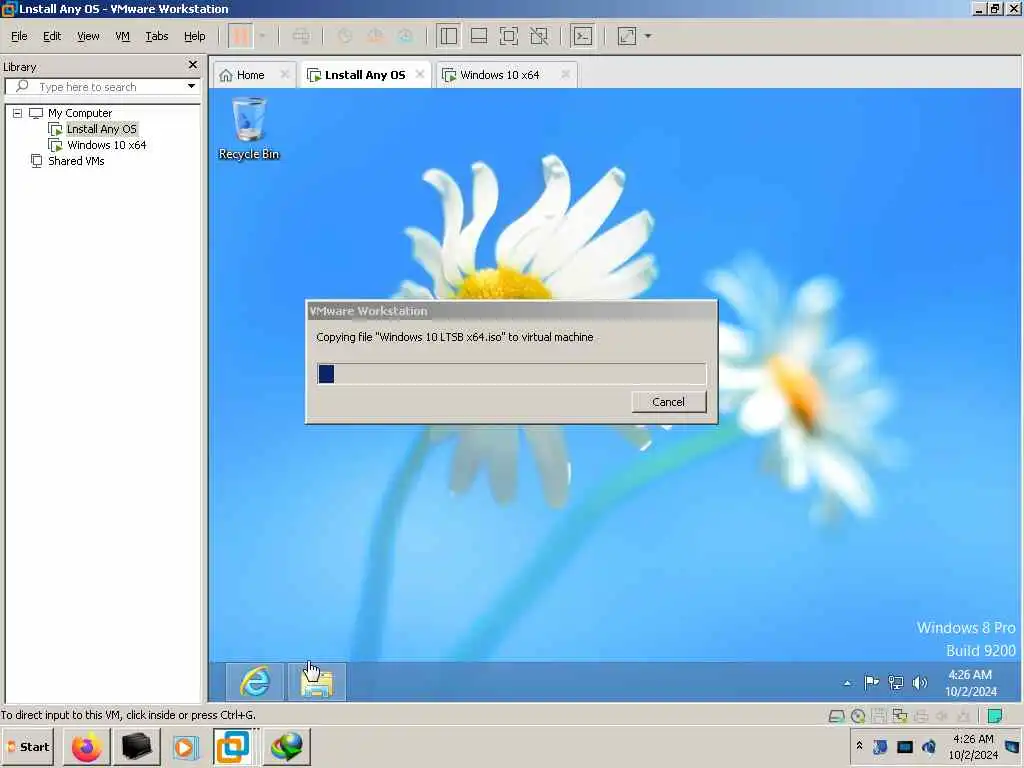Close the Library panel
The image size is (1024, 768).
coord(193,65)
